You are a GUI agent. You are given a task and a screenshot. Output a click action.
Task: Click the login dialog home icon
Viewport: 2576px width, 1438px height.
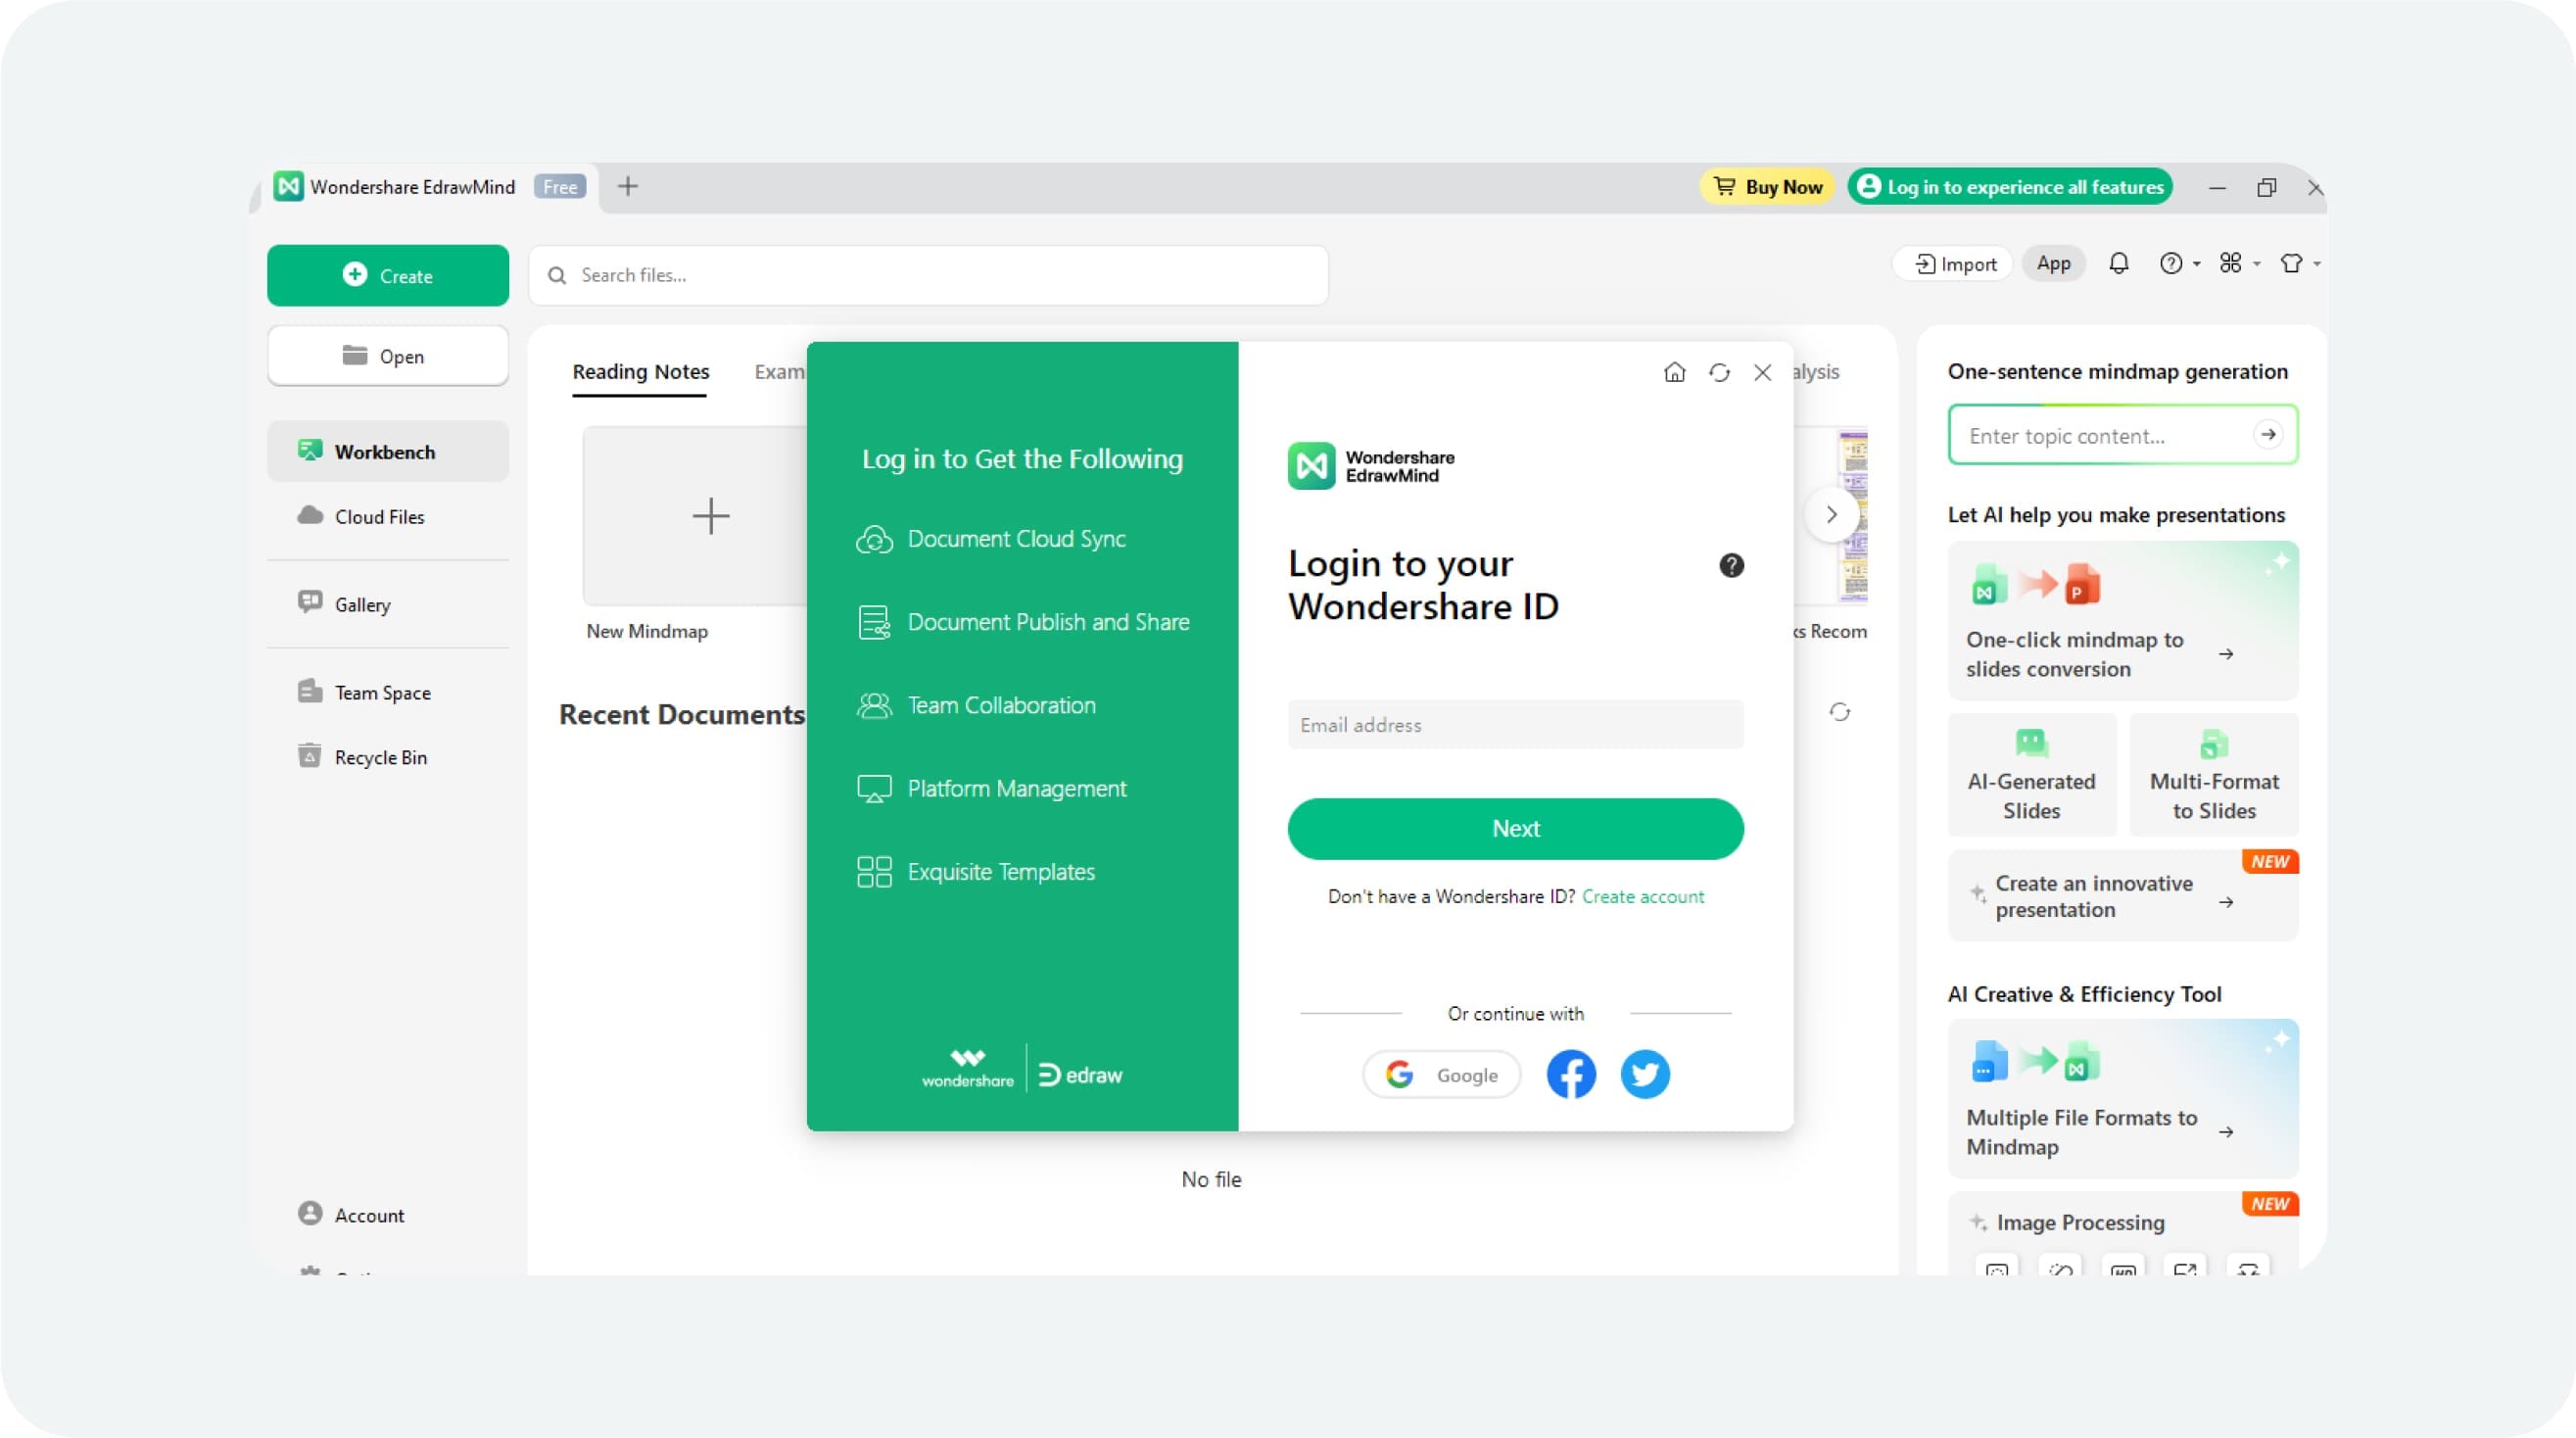pos(1674,373)
